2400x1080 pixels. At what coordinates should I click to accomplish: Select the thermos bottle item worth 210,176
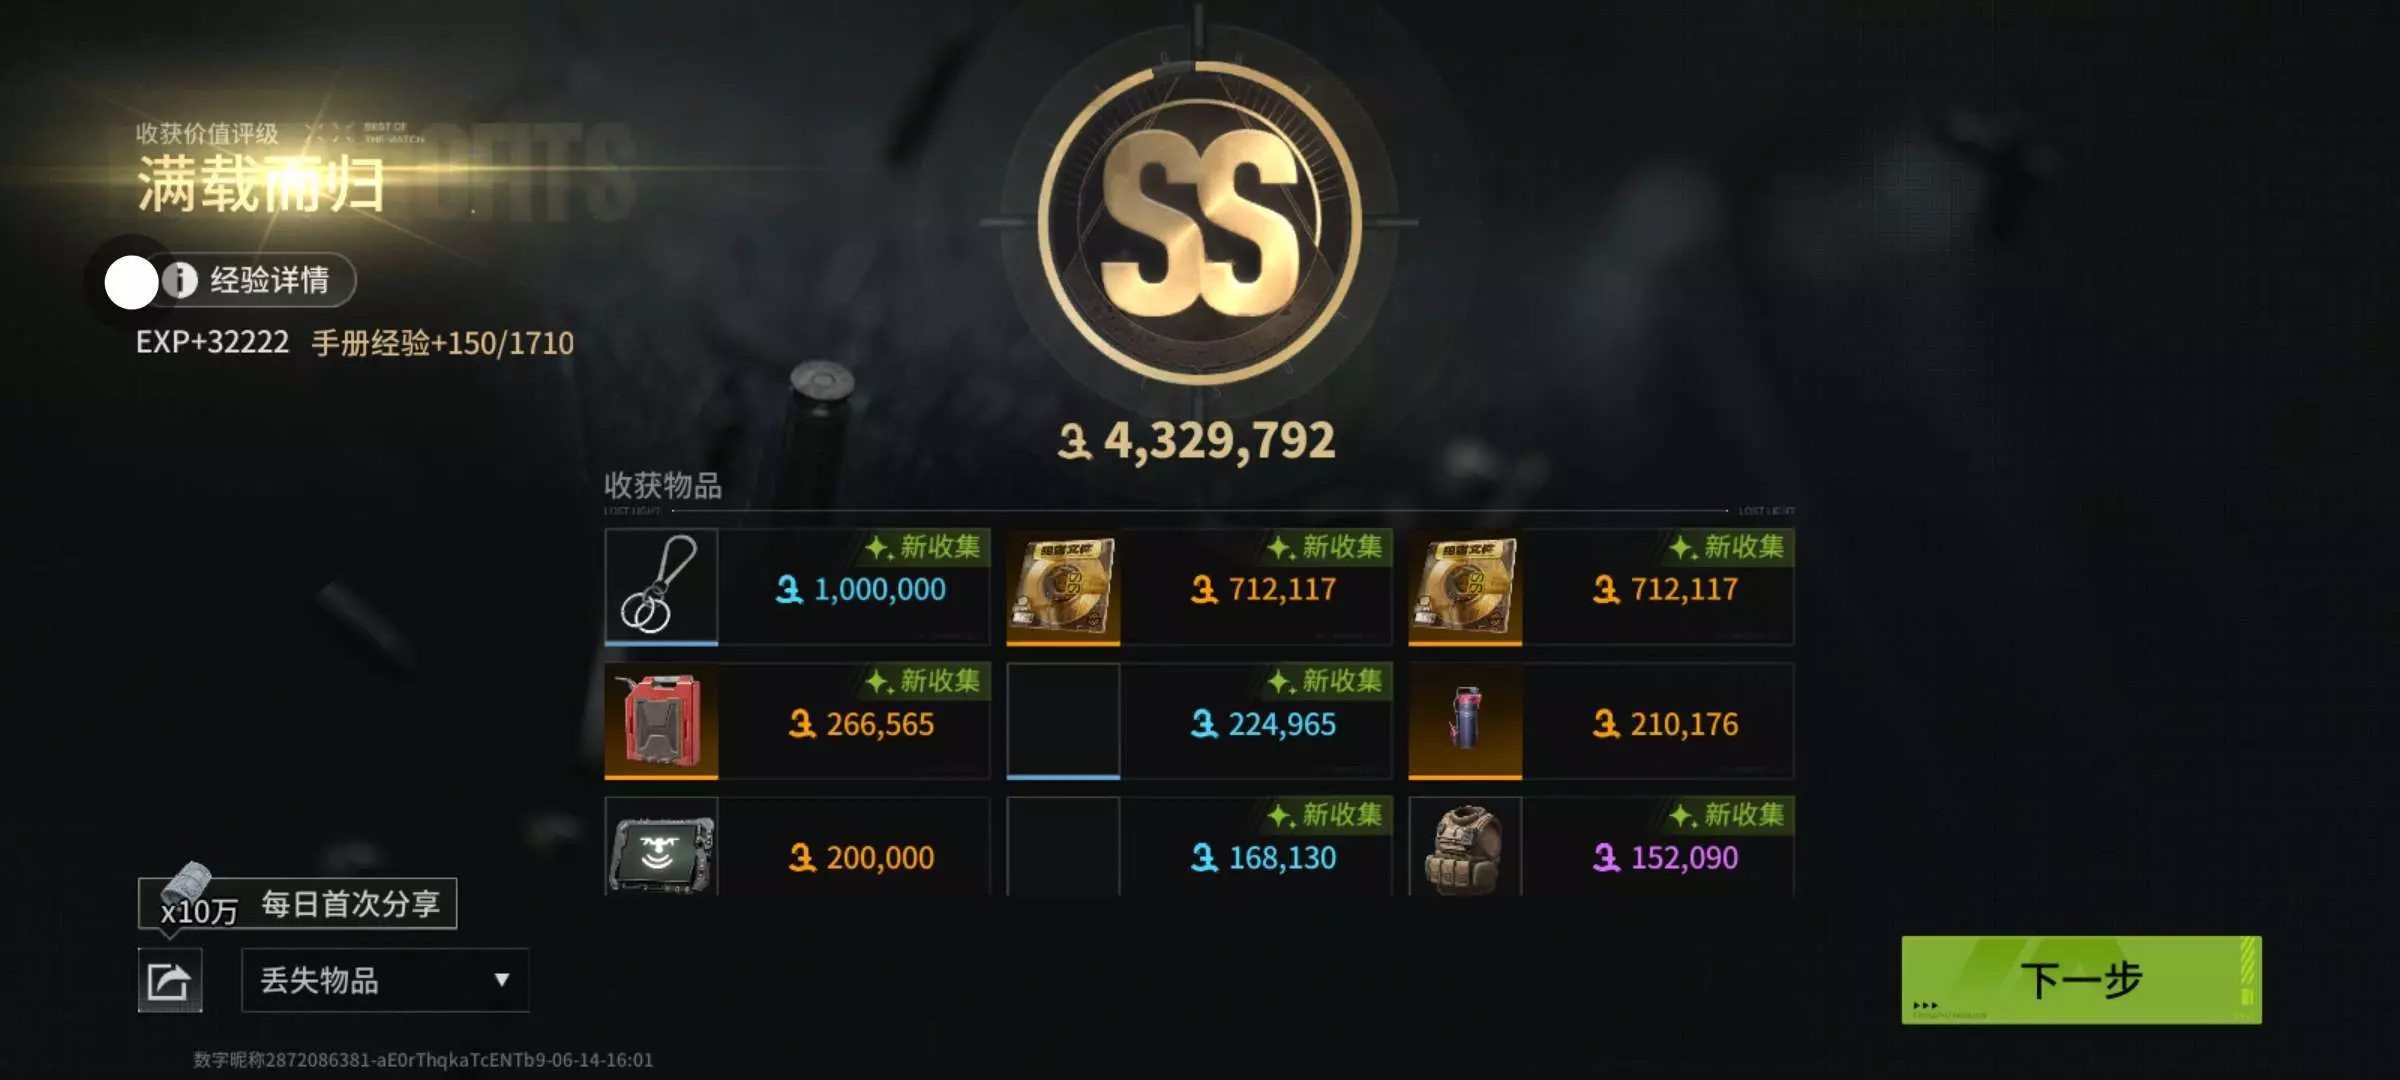click(x=1601, y=721)
